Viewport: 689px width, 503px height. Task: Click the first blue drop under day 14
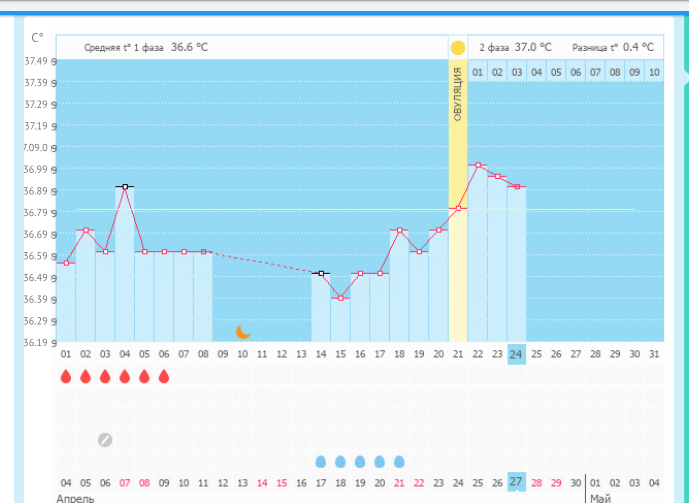[321, 461]
